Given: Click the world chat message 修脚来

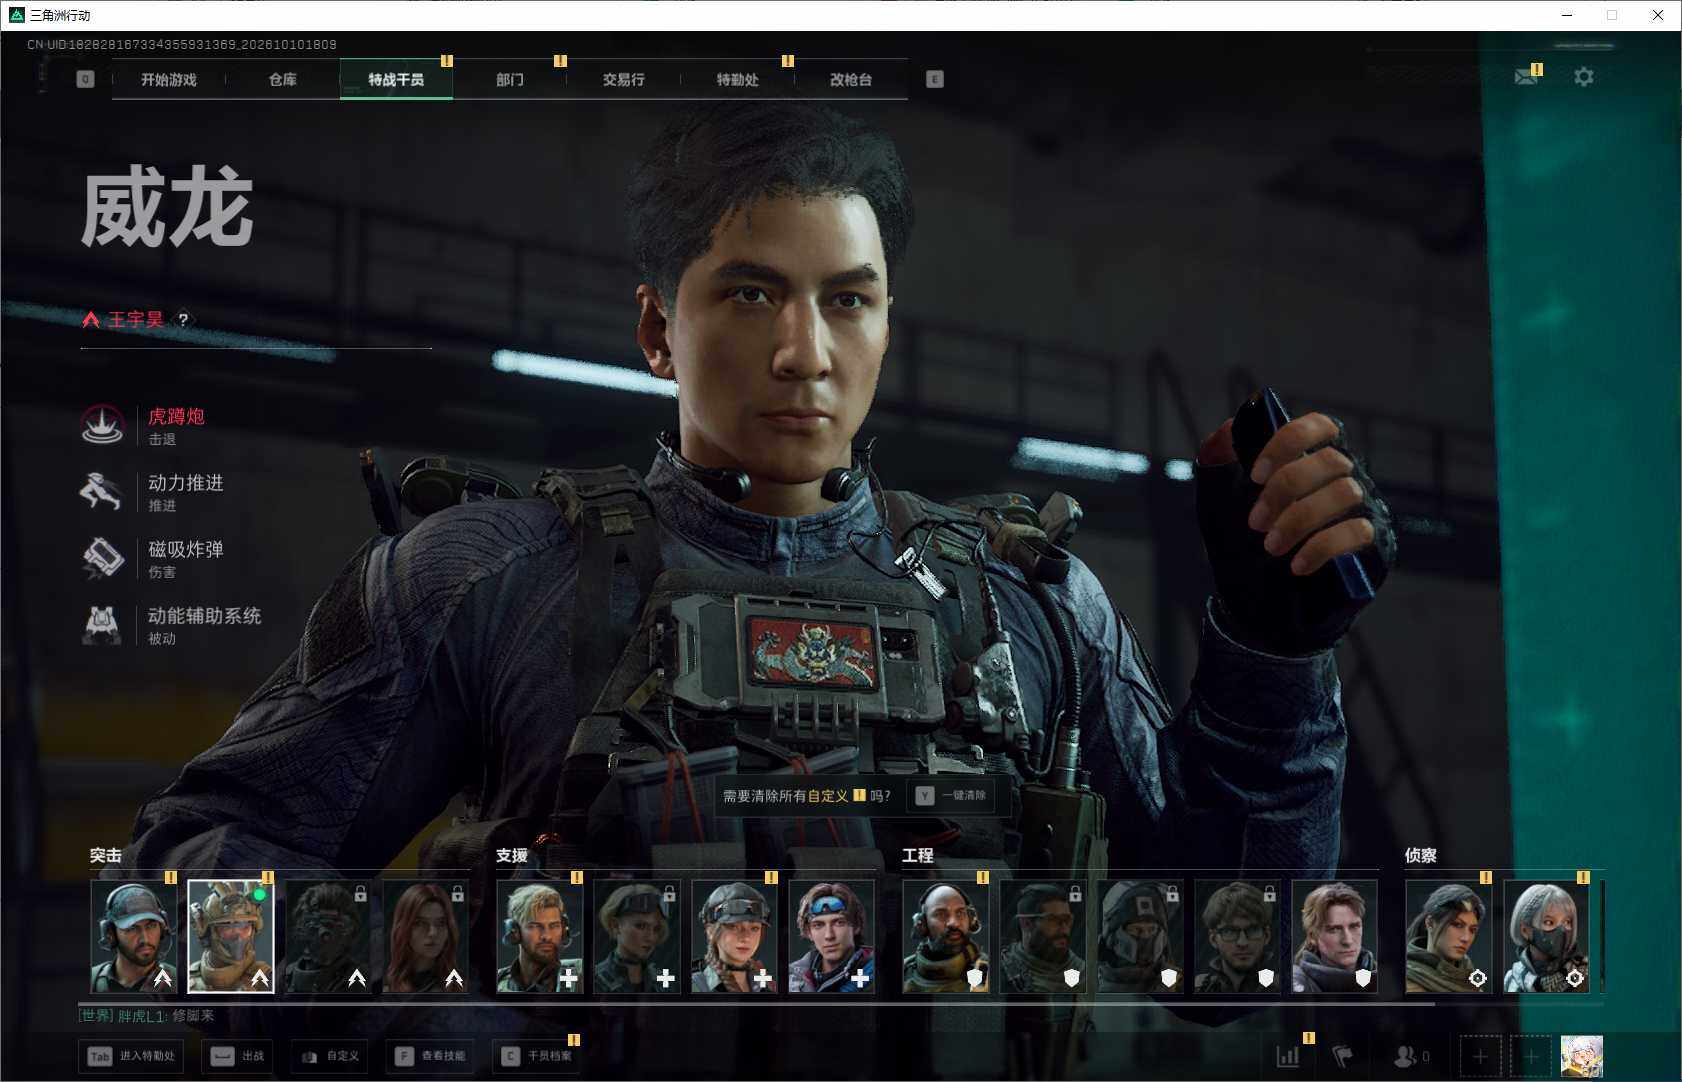Looking at the screenshot, I should point(193,1016).
